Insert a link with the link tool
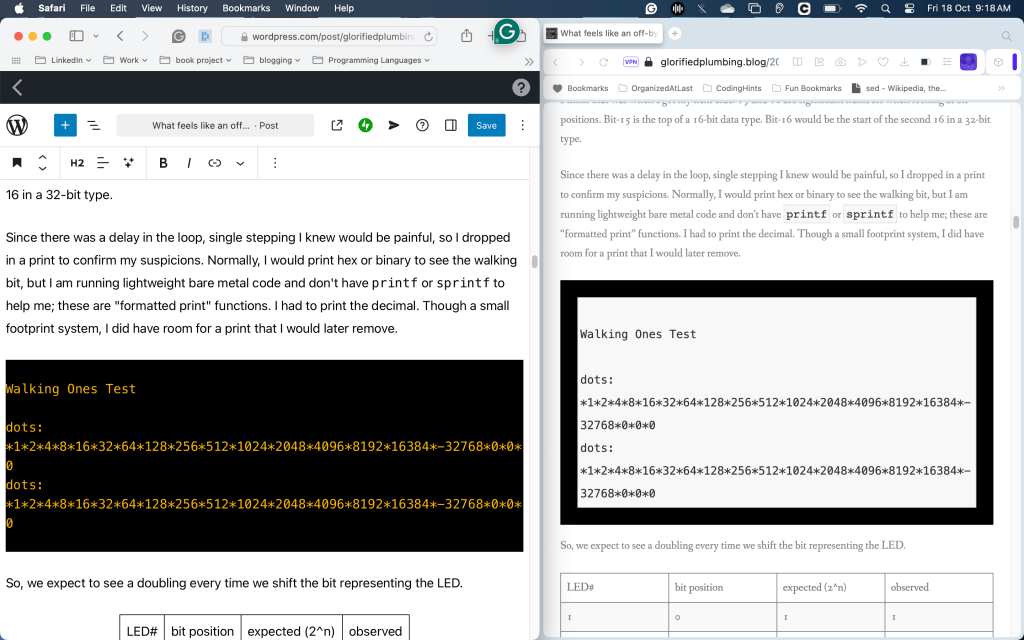The height and width of the screenshot is (640, 1024). click(214, 162)
